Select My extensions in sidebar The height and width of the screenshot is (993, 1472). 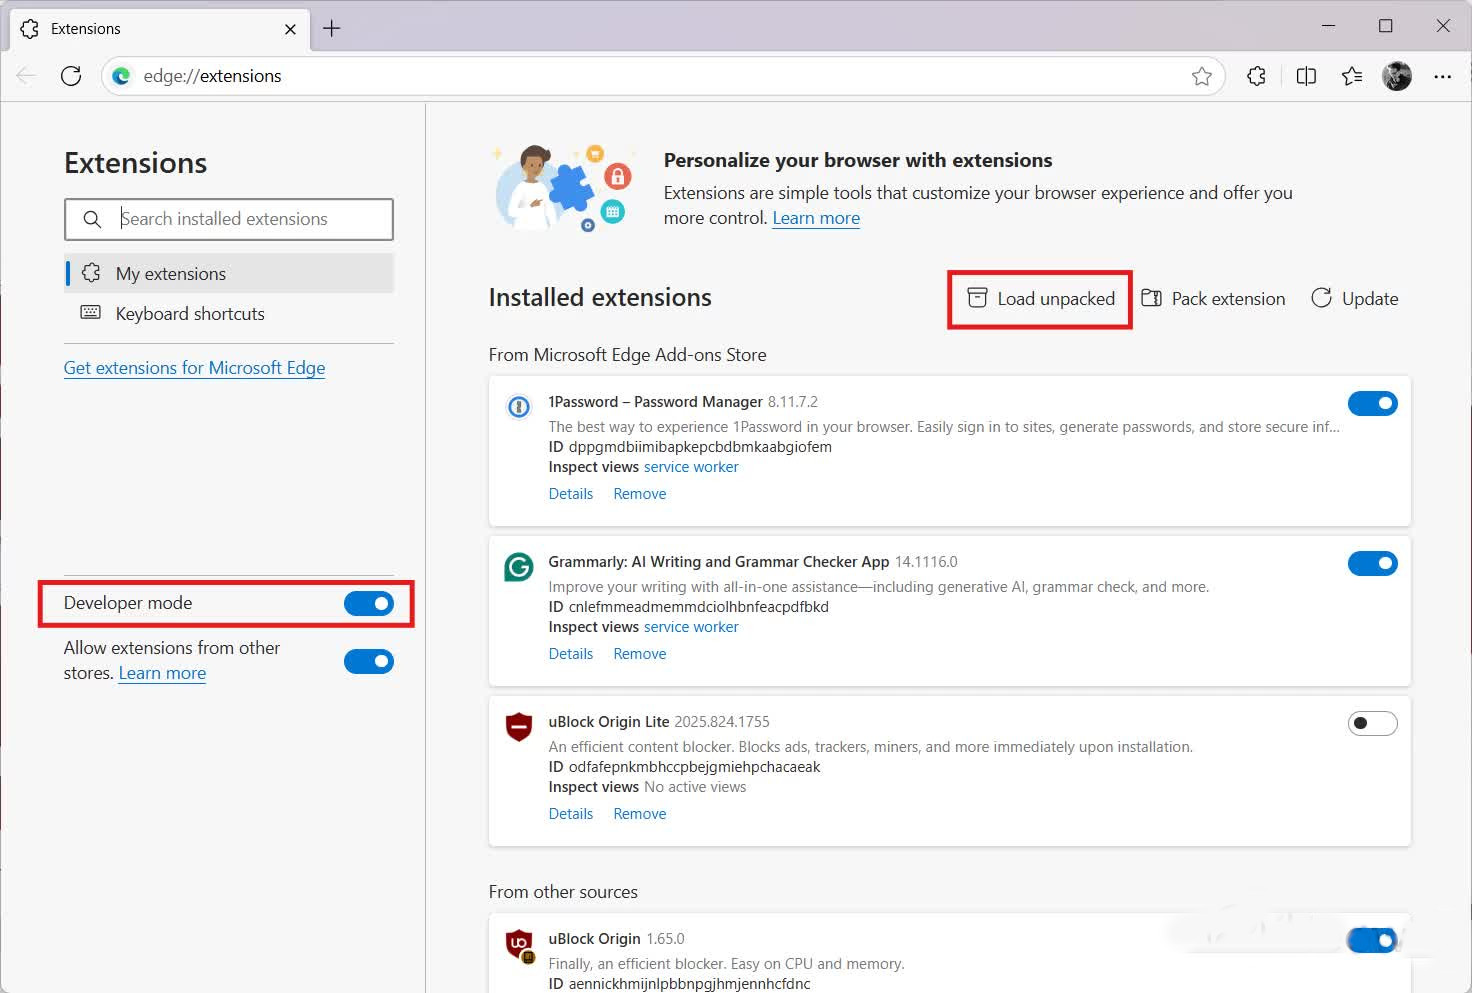coord(230,273)
